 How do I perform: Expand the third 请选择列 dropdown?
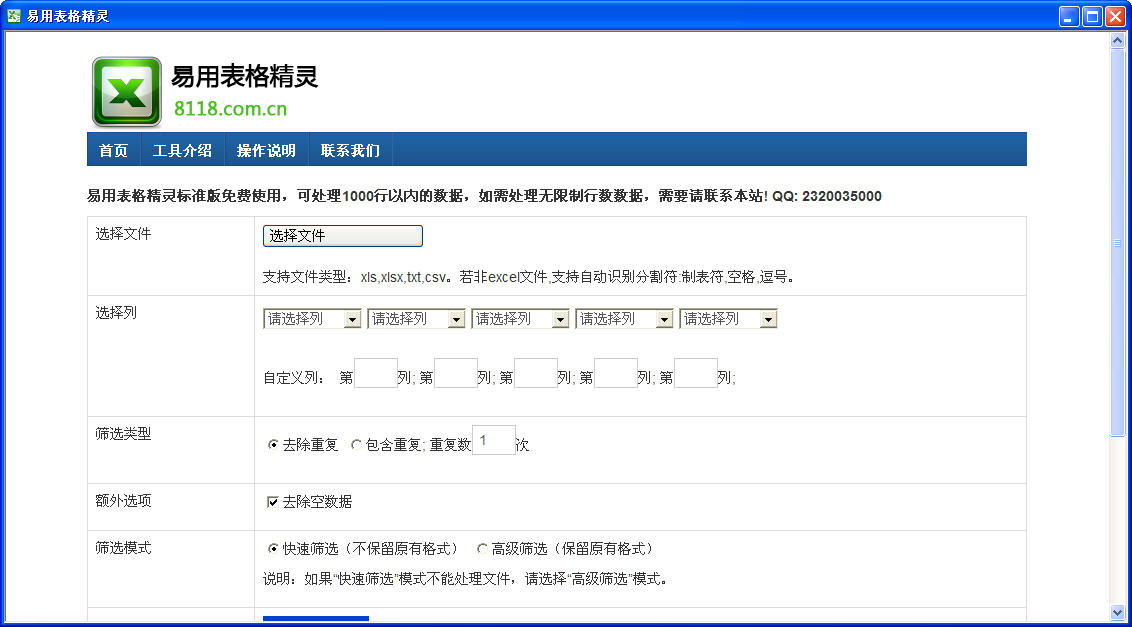(520, 319)
